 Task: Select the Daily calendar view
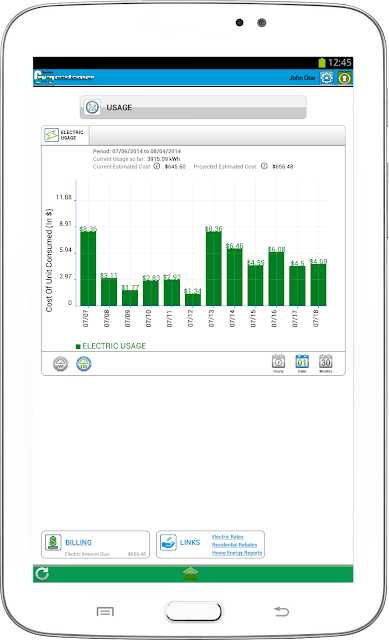[302, 363]
